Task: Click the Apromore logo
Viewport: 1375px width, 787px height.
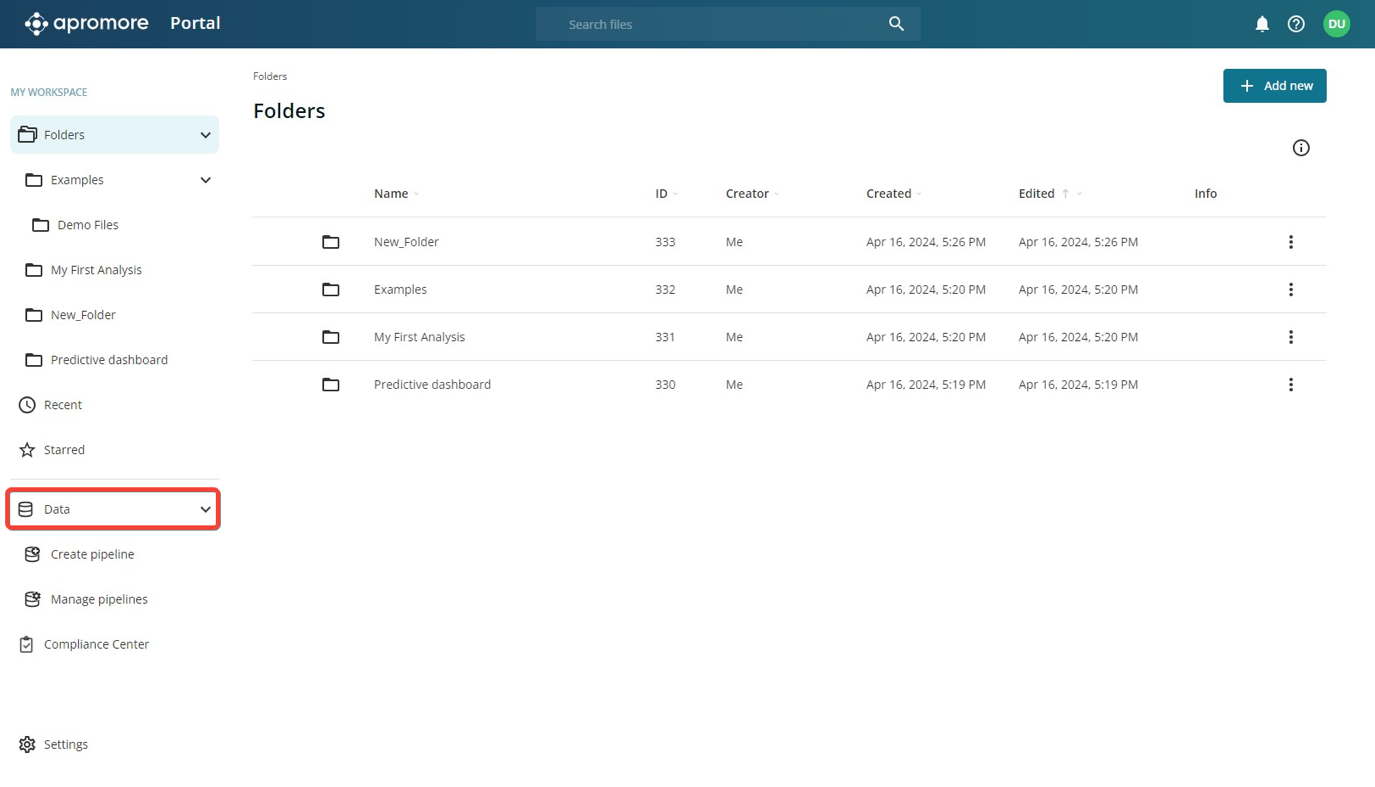Action: click(86, 23)
